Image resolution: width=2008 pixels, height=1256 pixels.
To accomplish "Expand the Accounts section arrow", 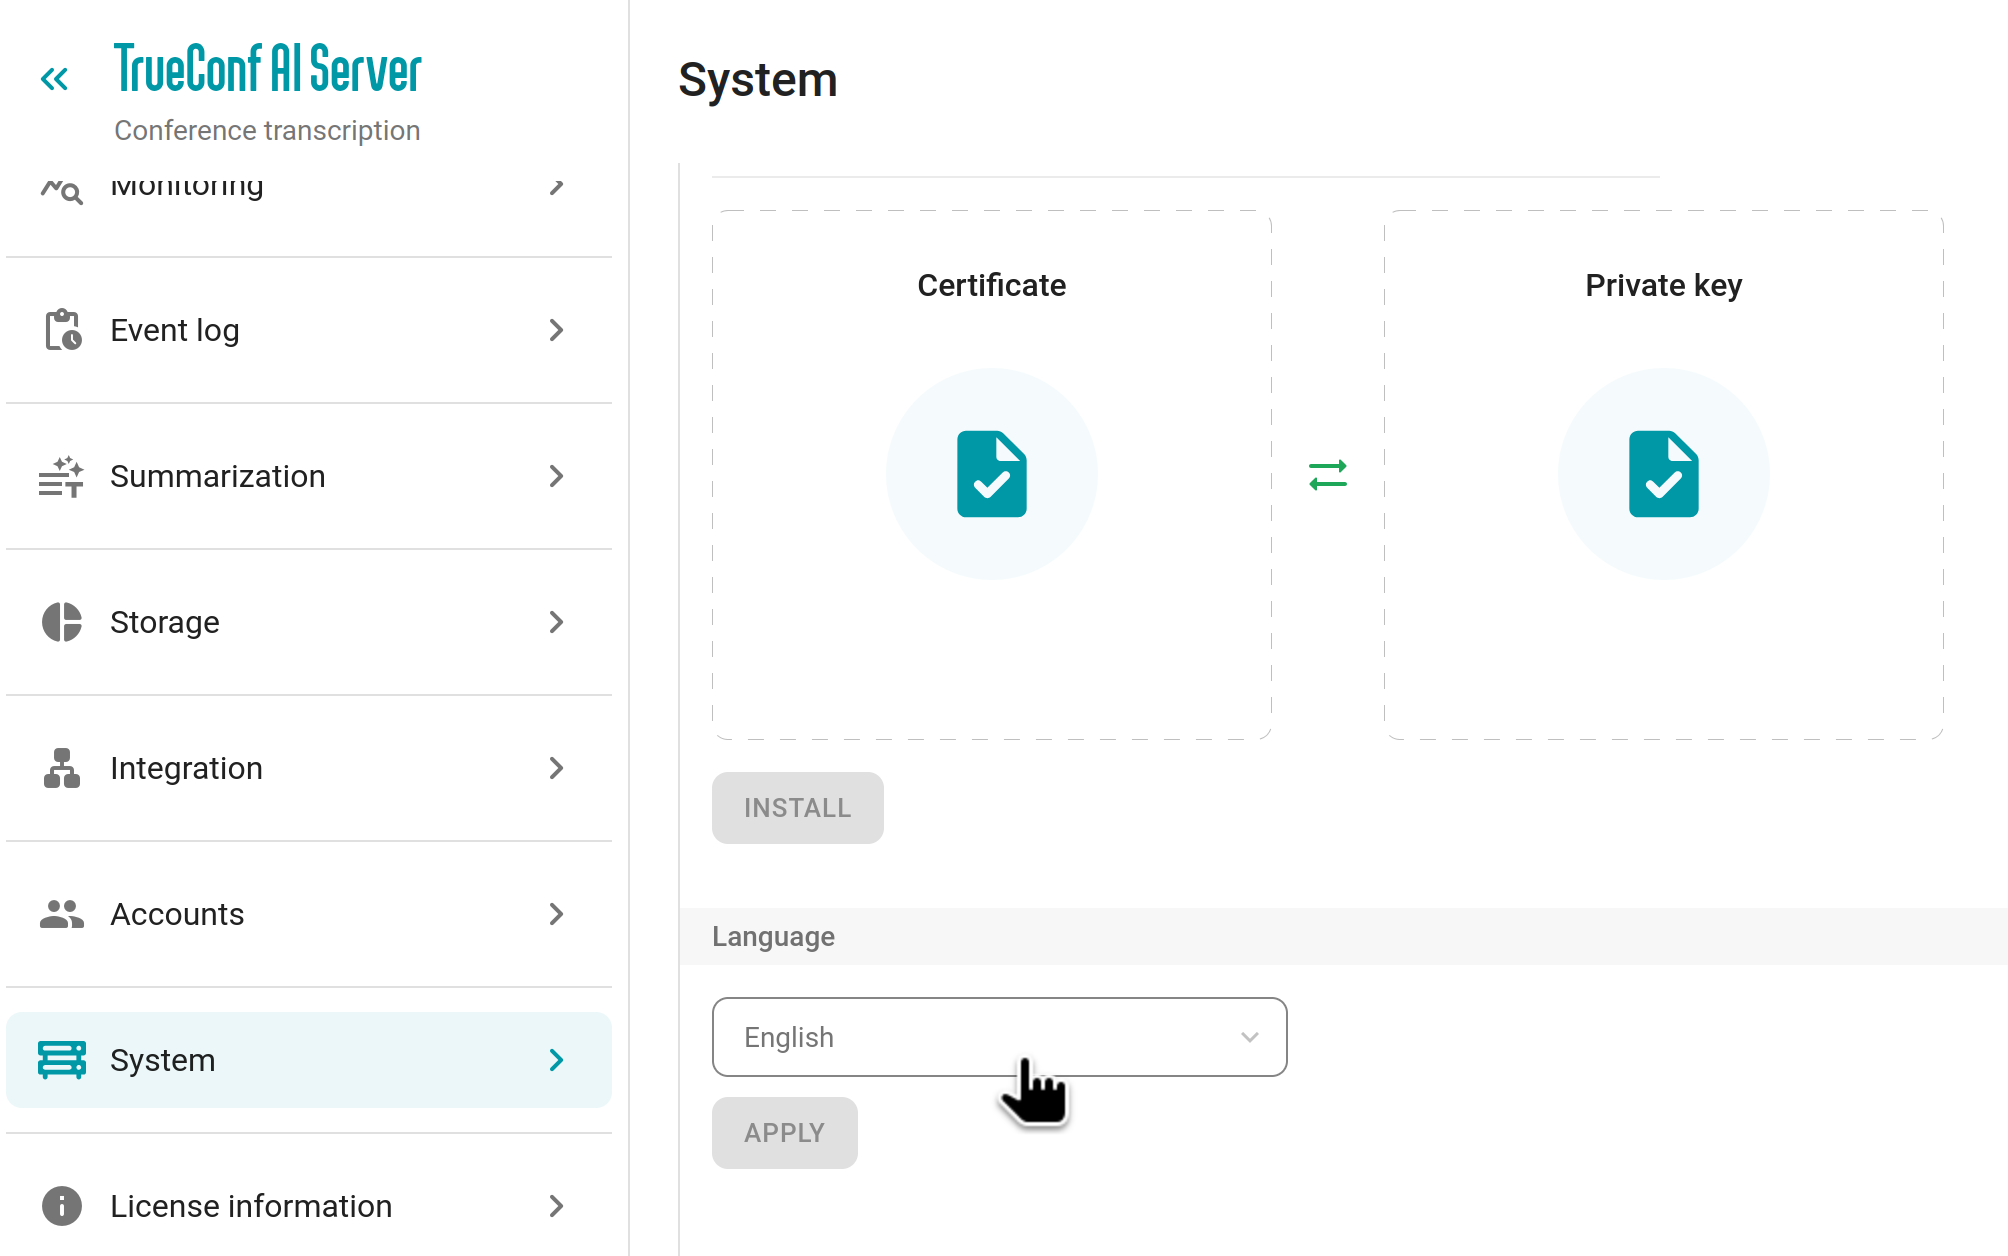I will point(557,914).
